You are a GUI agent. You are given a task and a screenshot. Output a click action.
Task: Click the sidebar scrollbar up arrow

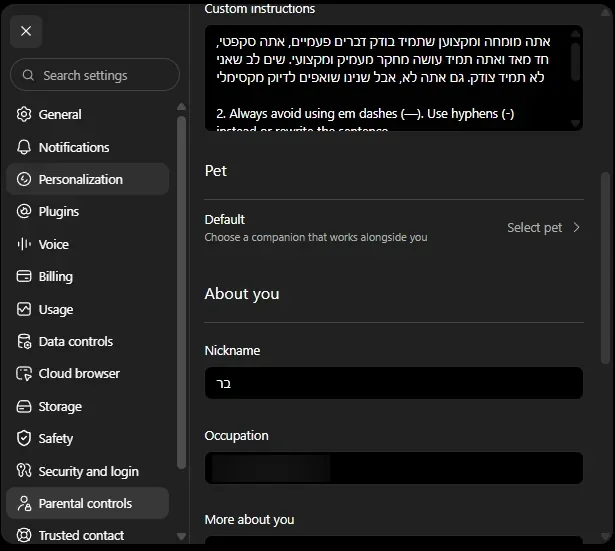tap(181, 107)
